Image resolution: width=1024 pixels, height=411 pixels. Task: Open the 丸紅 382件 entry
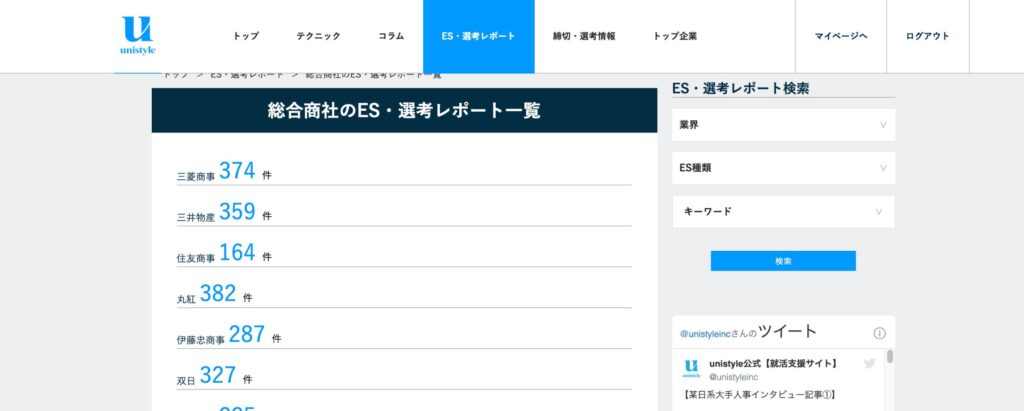(x=404, y=294)
